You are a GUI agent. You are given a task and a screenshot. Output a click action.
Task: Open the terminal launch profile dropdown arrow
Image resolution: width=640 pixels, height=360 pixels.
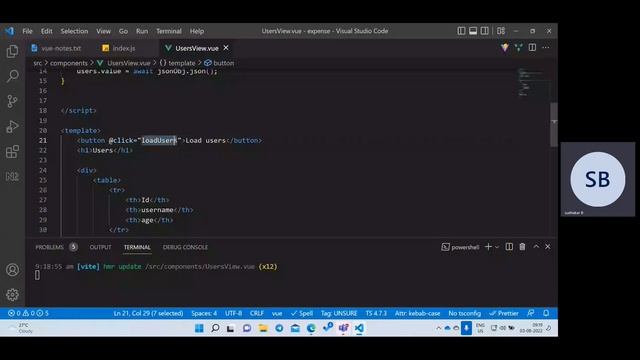click(x=497, y=247)
